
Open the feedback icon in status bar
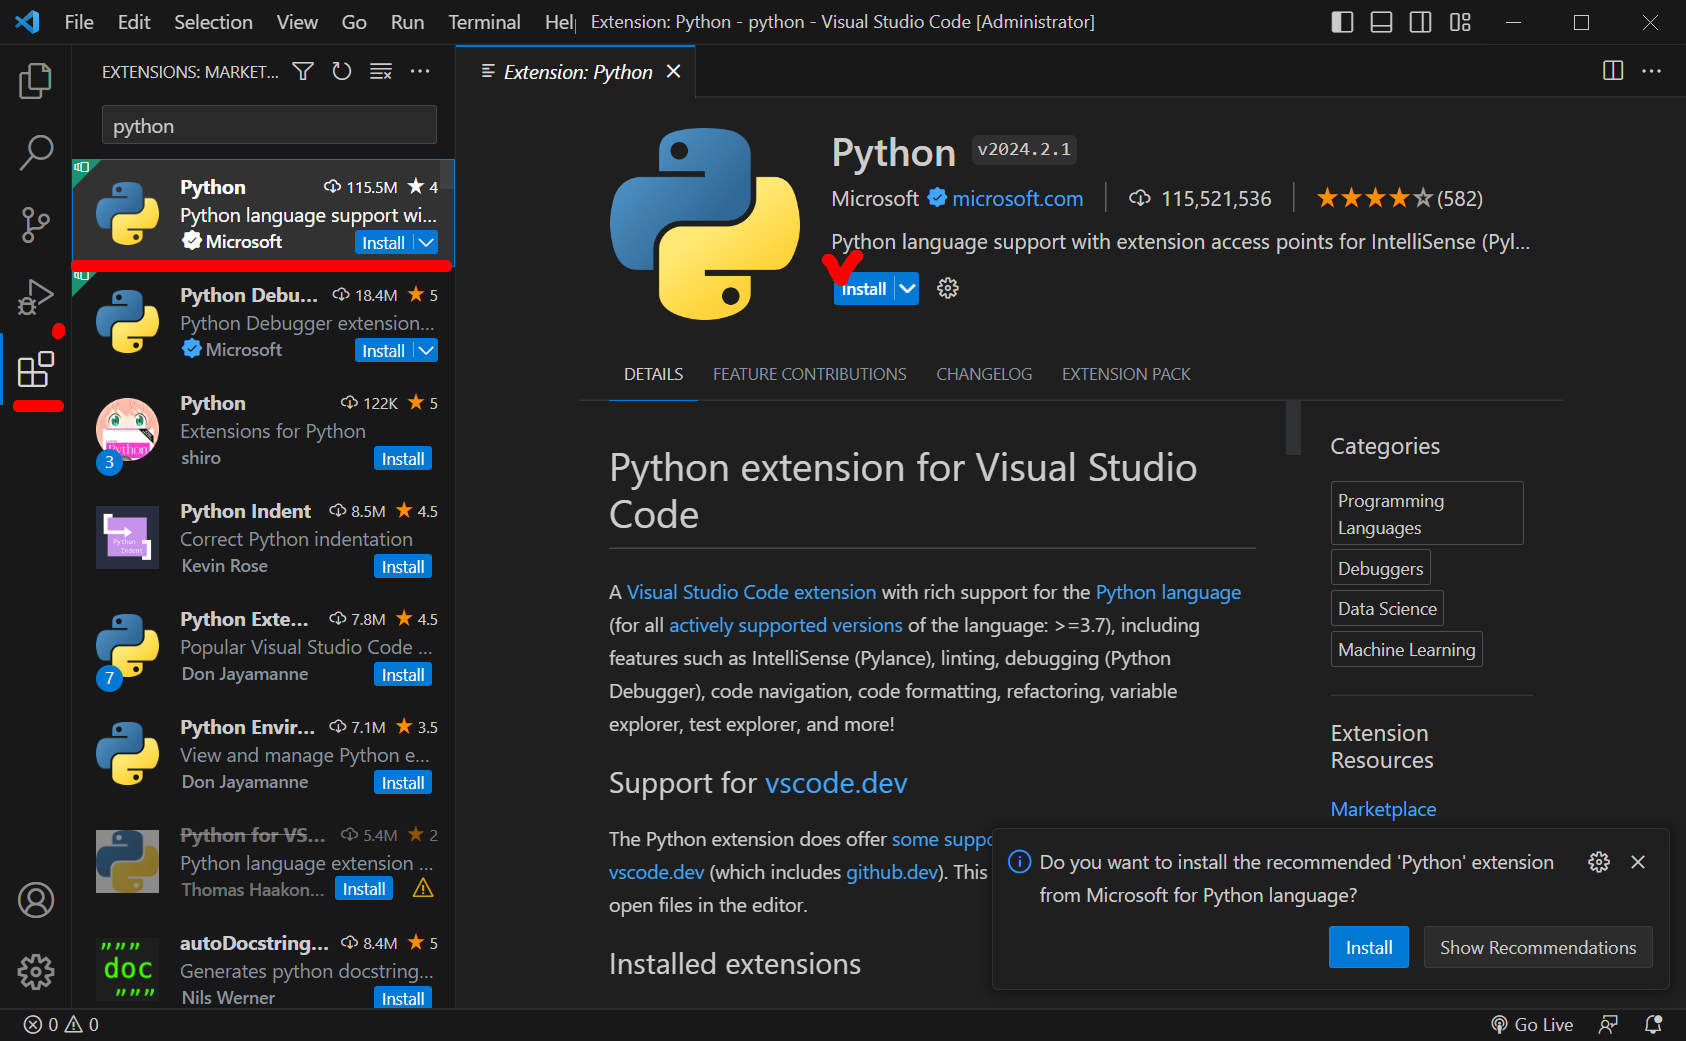pos(1608,1025)
